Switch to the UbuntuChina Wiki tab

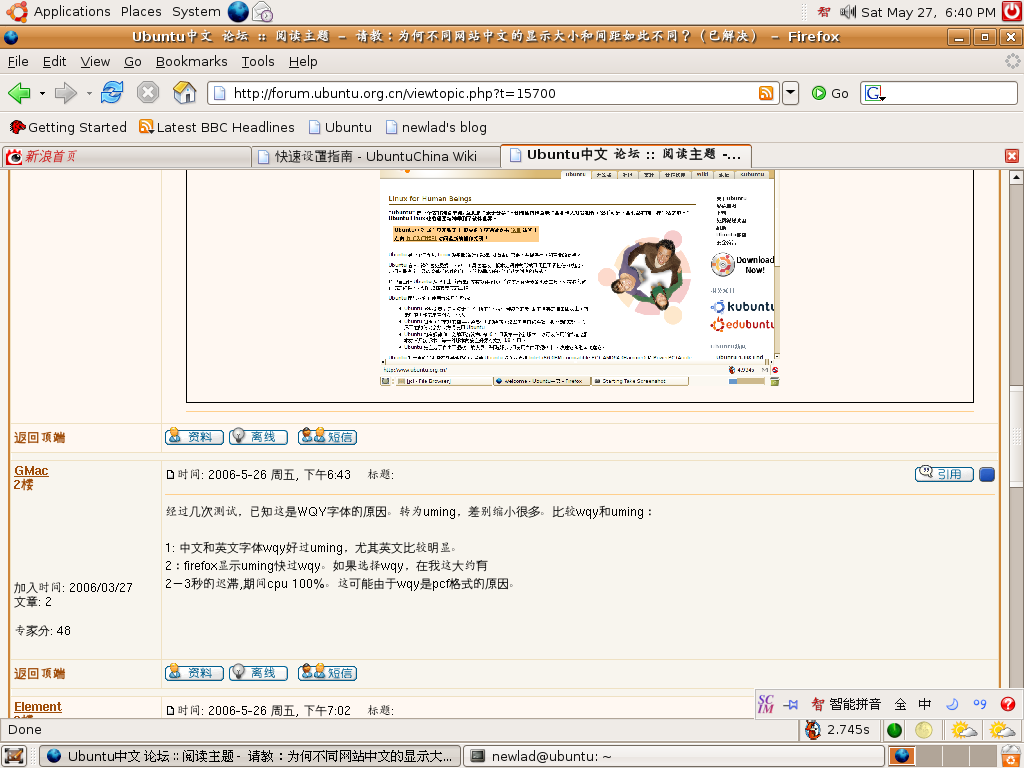click(376, 157)
